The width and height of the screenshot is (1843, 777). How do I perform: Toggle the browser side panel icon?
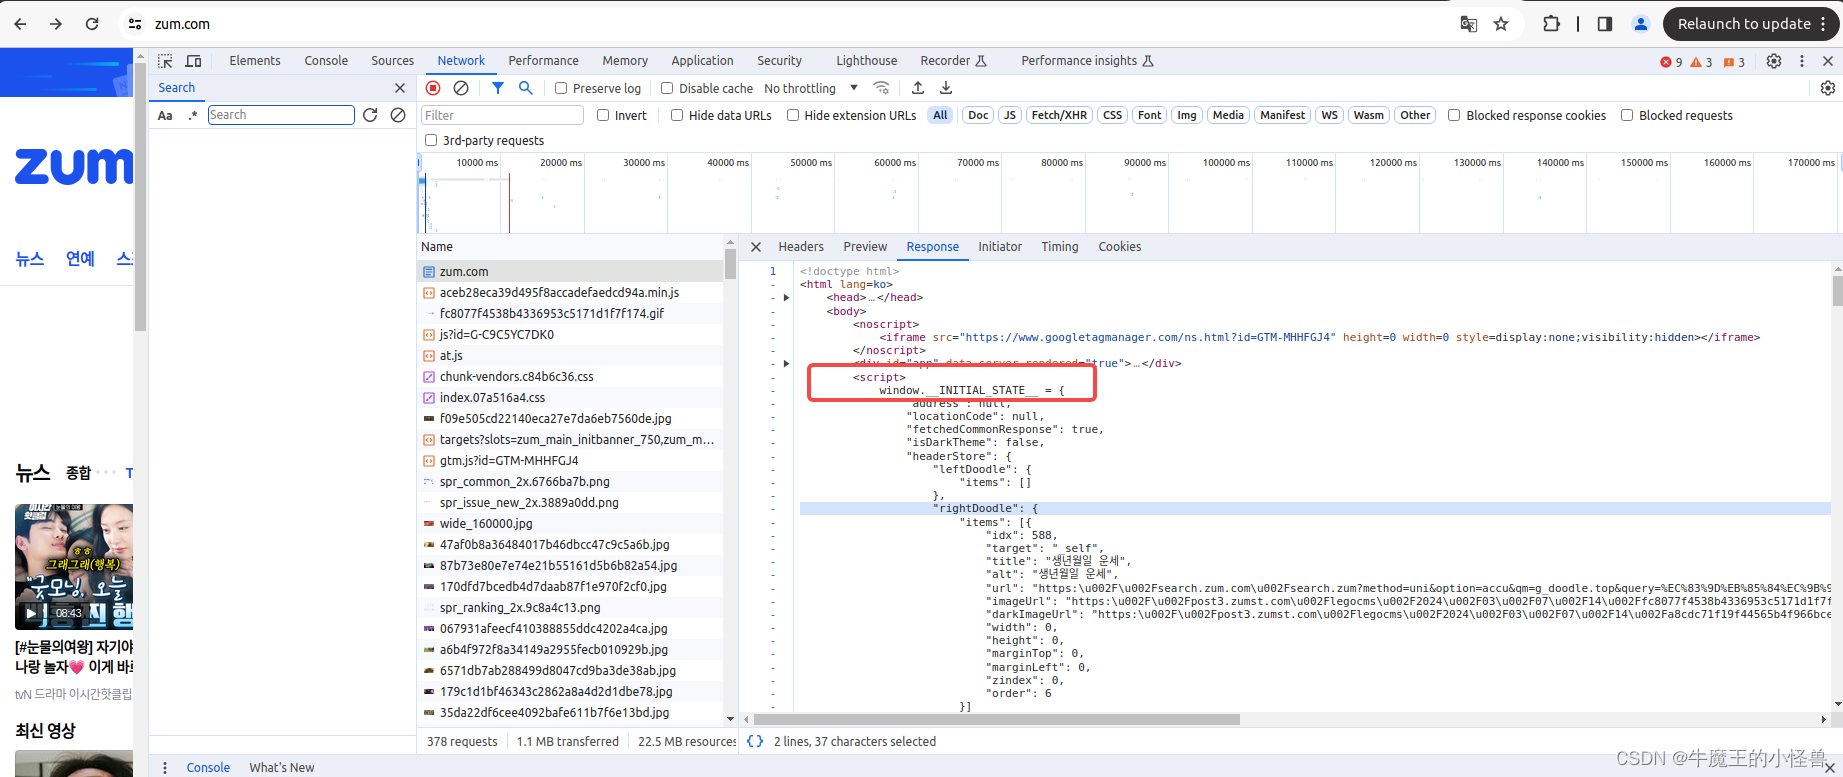1605,24
